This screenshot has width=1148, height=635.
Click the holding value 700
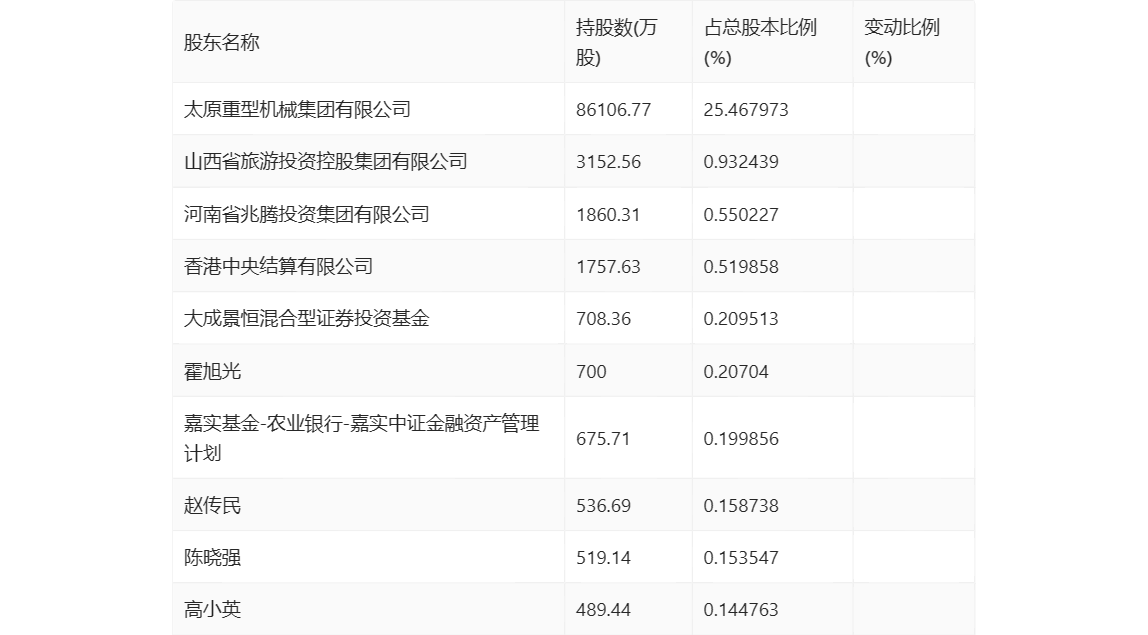point(592,371)
